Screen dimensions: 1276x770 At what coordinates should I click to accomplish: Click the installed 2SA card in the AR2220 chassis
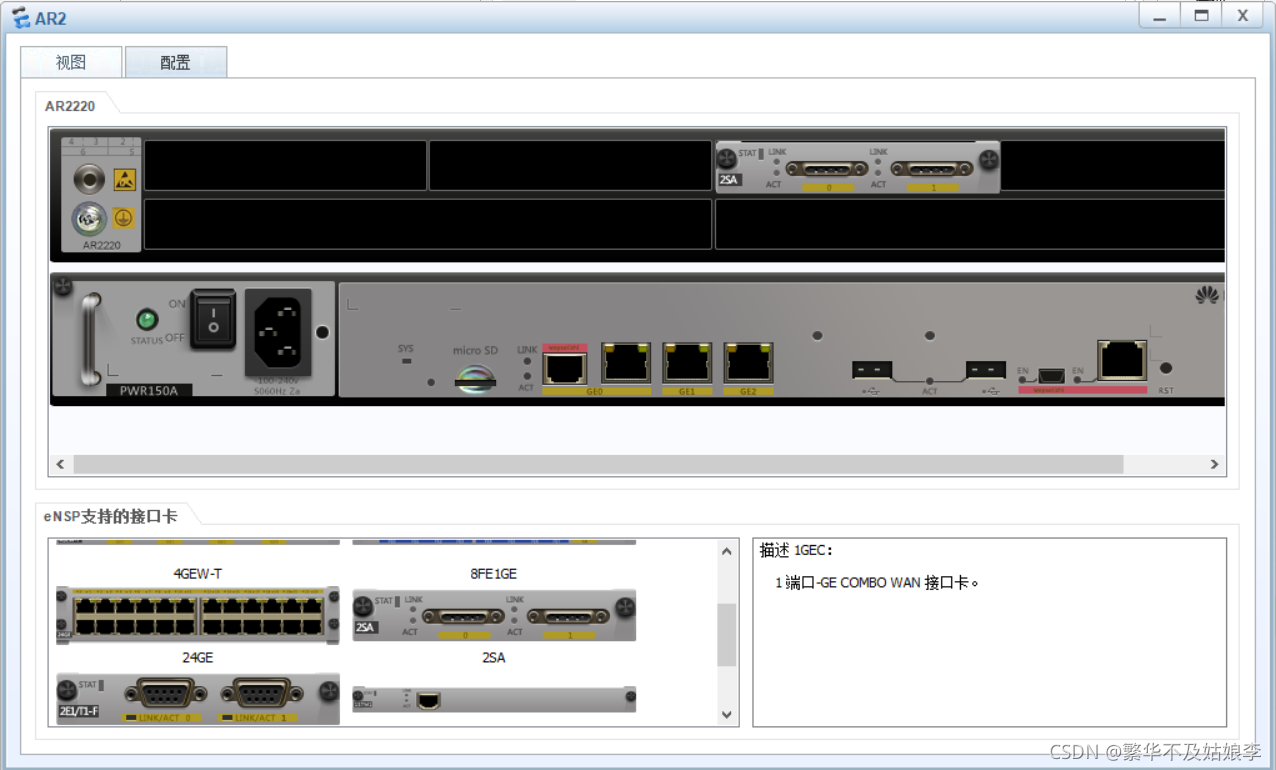click(858, 167)
